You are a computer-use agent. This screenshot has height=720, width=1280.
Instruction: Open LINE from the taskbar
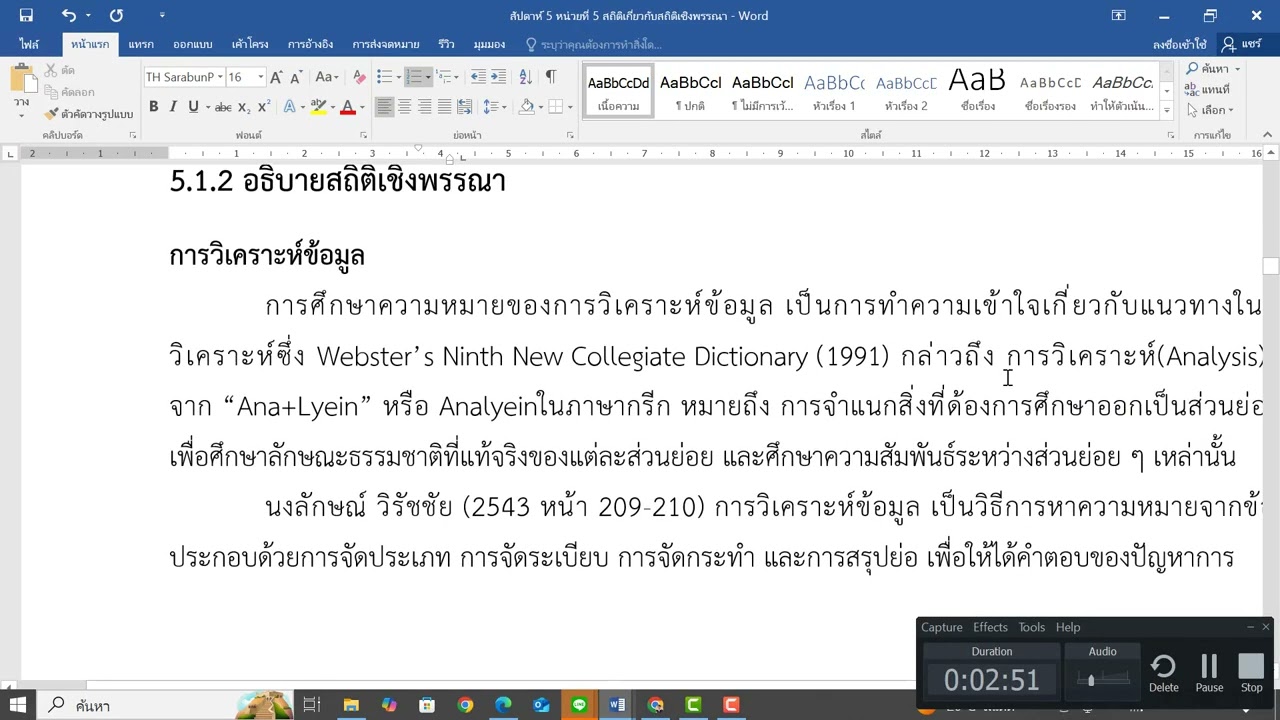click(x=579, y=705)
